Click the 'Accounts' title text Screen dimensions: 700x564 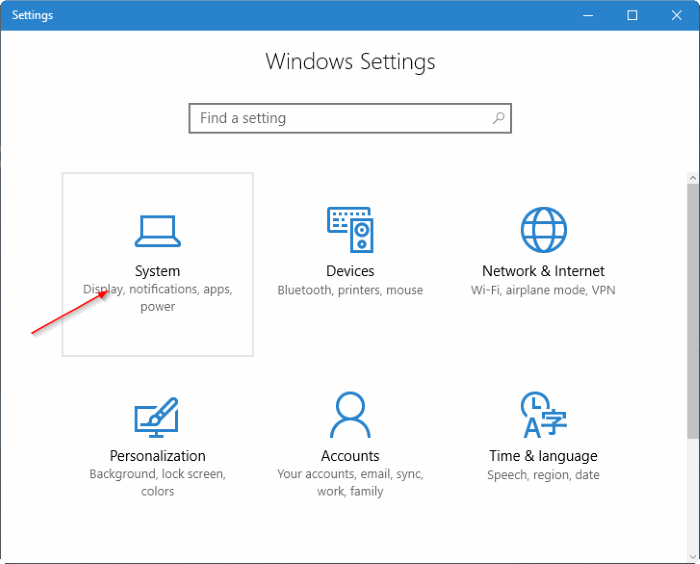[350, 456]
